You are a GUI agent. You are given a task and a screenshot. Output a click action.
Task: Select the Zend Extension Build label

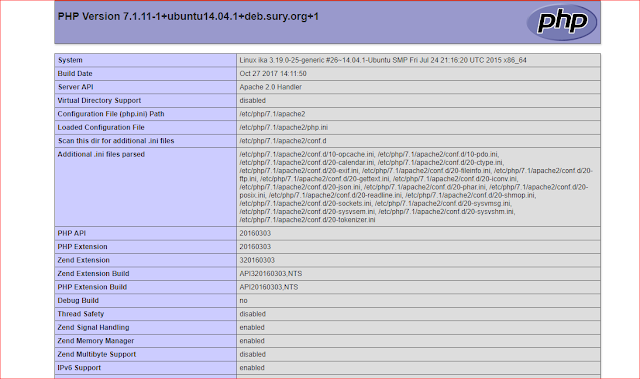pos(93,274)
